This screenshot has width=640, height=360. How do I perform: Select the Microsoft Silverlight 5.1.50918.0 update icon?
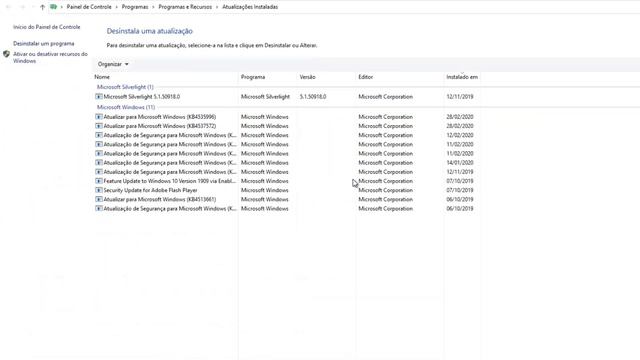[98, 97]
